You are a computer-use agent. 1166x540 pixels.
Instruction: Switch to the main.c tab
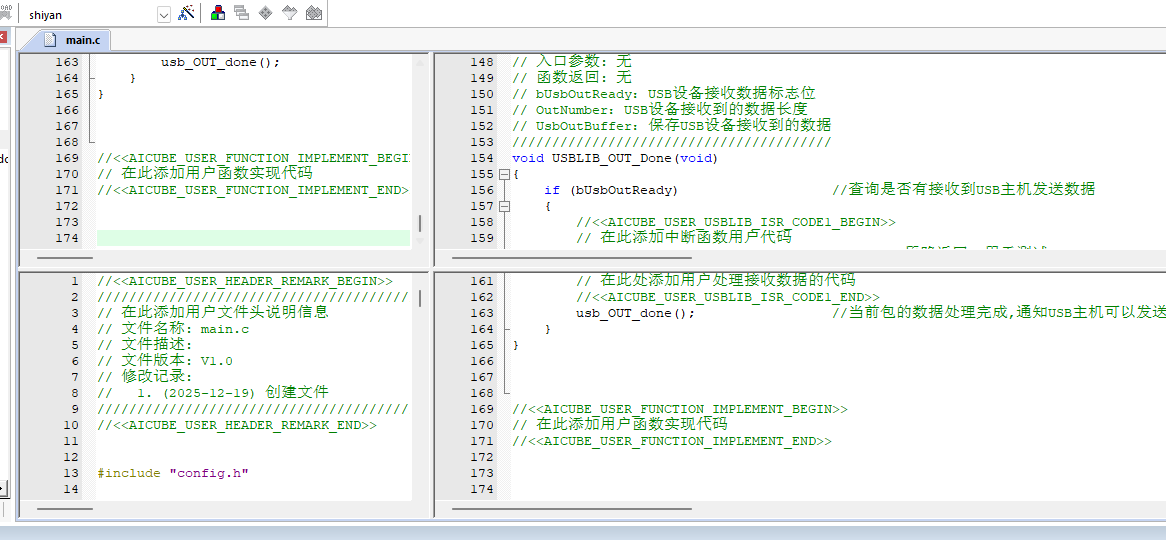coord(82,40)
